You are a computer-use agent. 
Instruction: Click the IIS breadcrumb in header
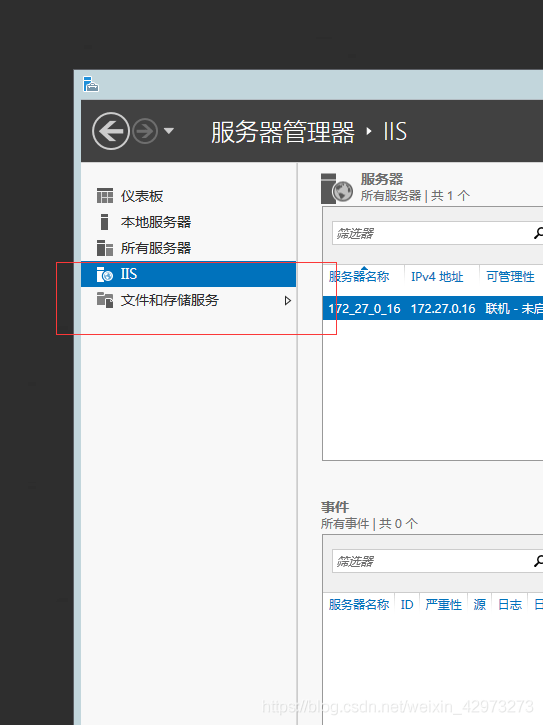click(x=395, y=132)
